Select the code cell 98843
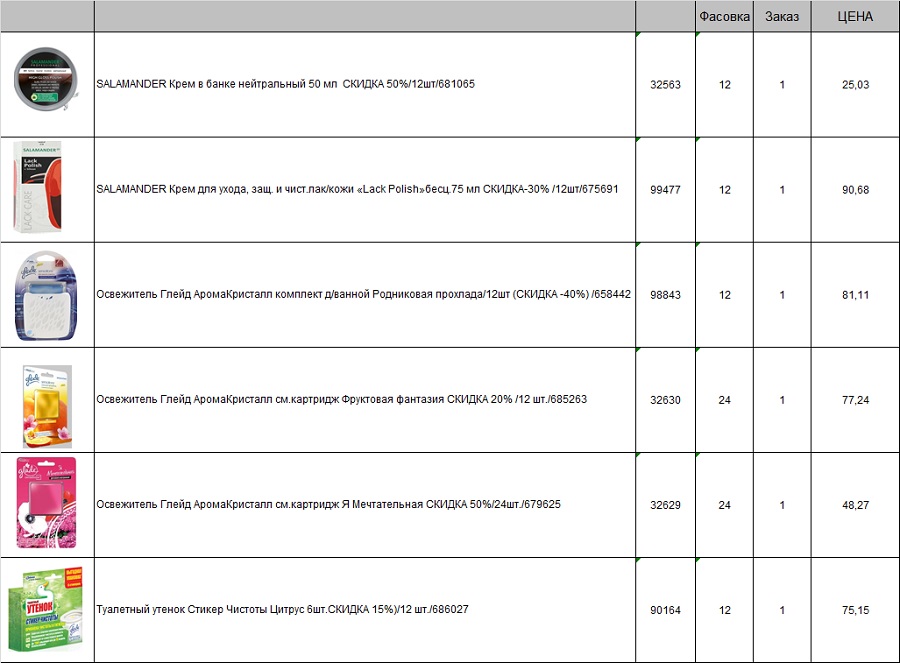900x663 pixels. (665, 294)
